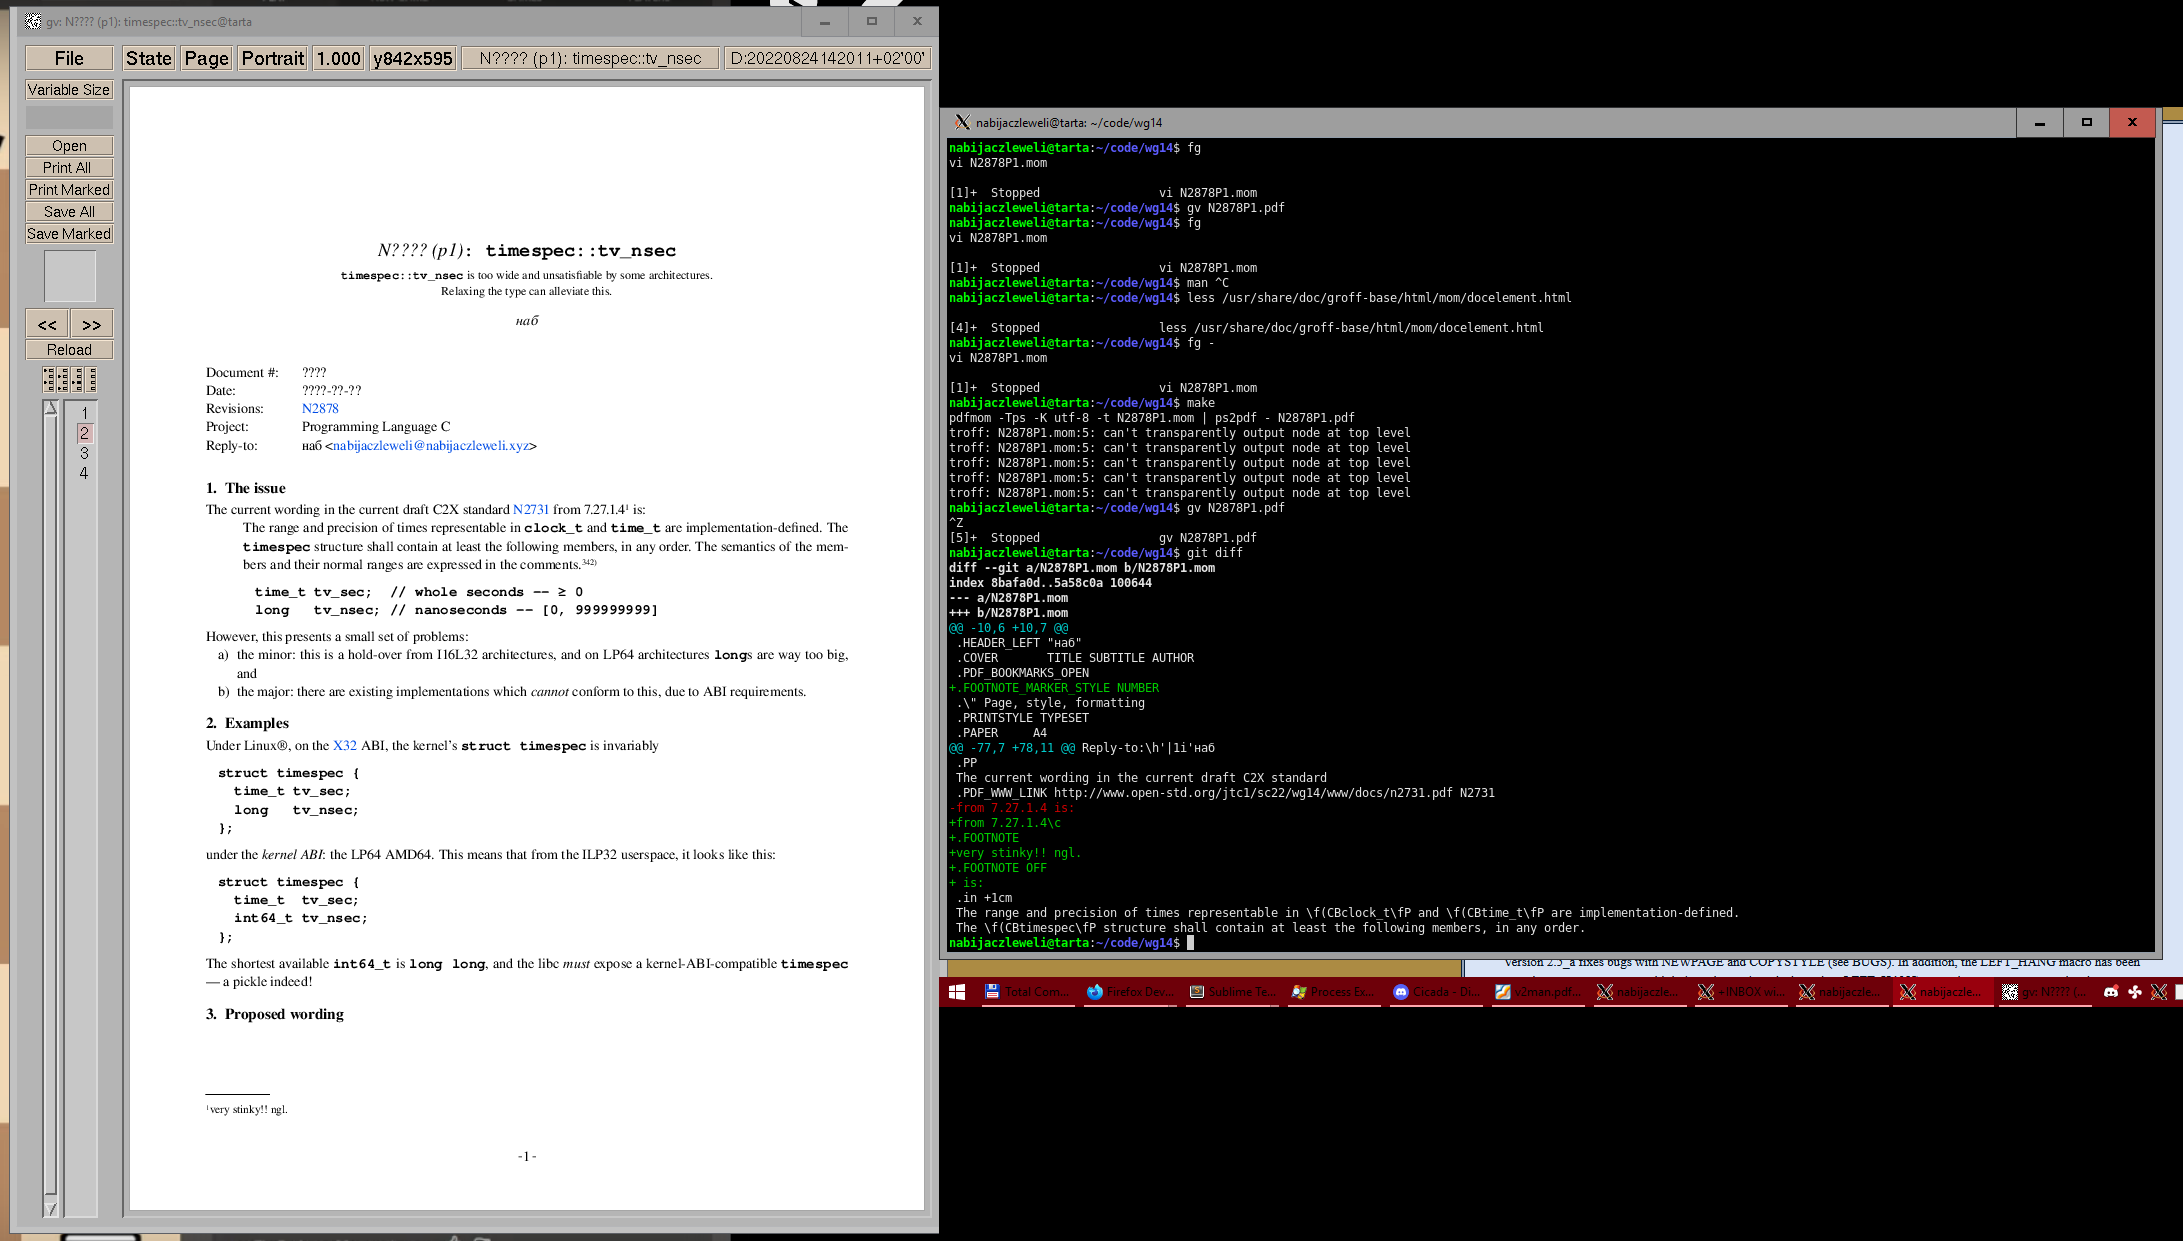Open the File menu

click(69, 58)
